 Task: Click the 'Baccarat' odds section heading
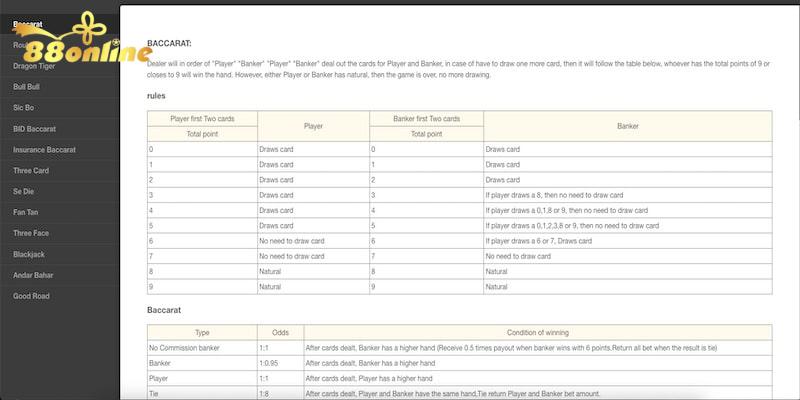coord(164,310)
